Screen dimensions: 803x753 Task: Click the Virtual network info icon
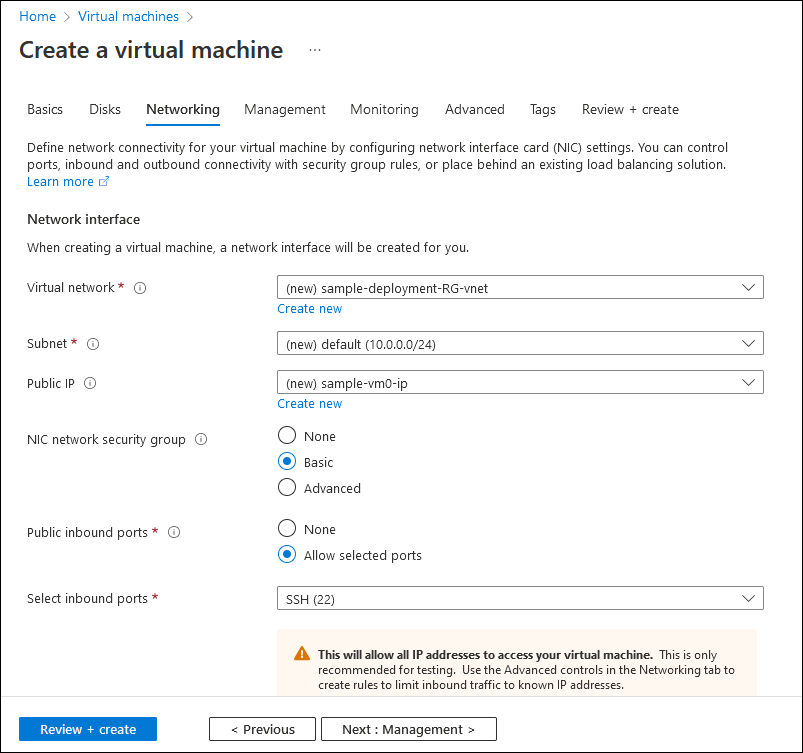pos(140,287)
